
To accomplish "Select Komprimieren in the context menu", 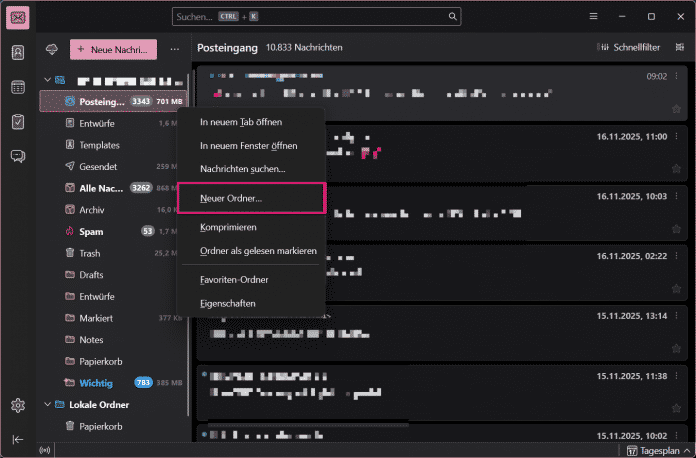I will point(229,228).
